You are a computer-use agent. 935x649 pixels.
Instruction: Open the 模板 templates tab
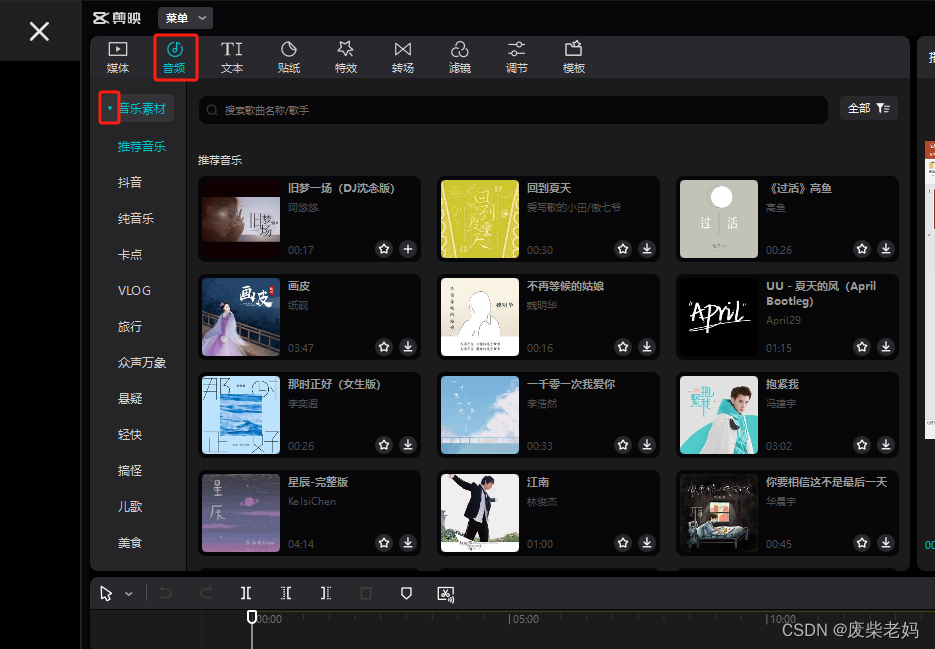tap(574, 57)
